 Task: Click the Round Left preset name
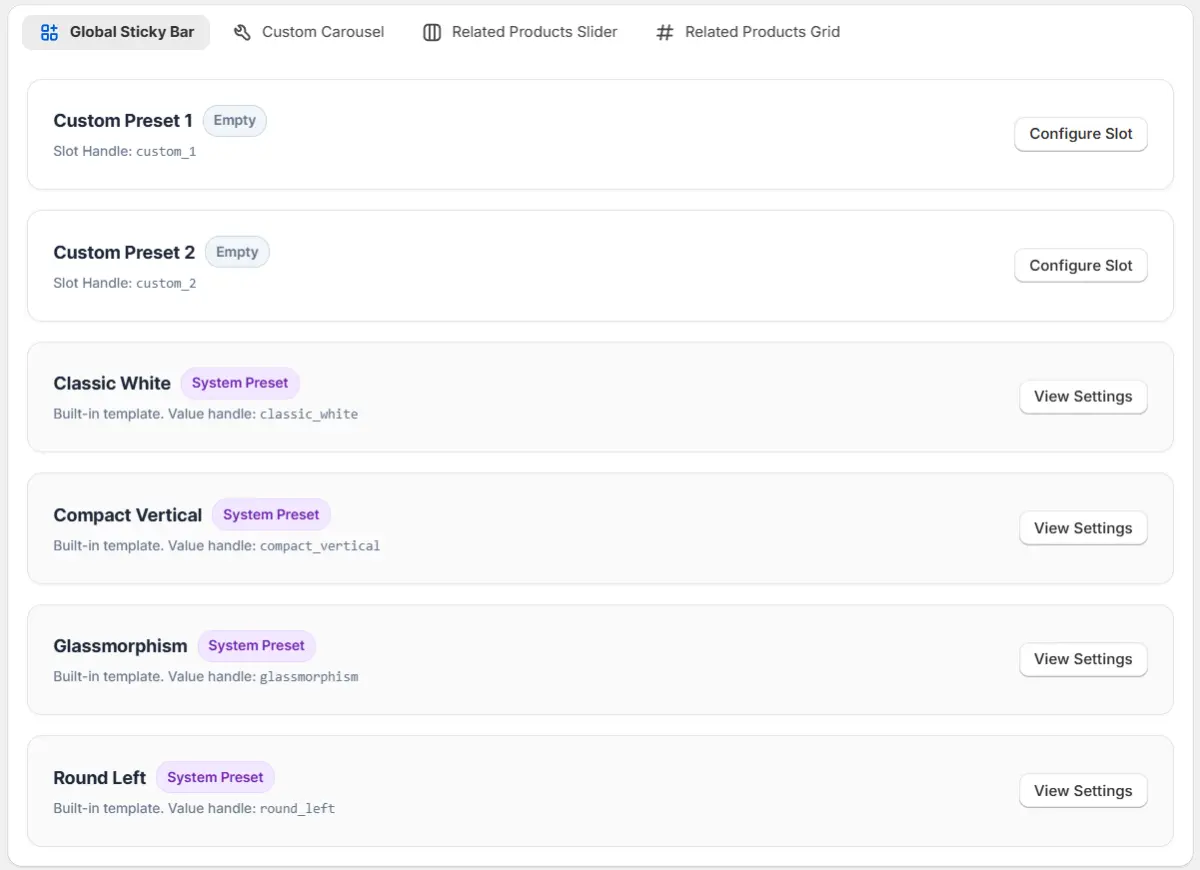coord(100,778)
